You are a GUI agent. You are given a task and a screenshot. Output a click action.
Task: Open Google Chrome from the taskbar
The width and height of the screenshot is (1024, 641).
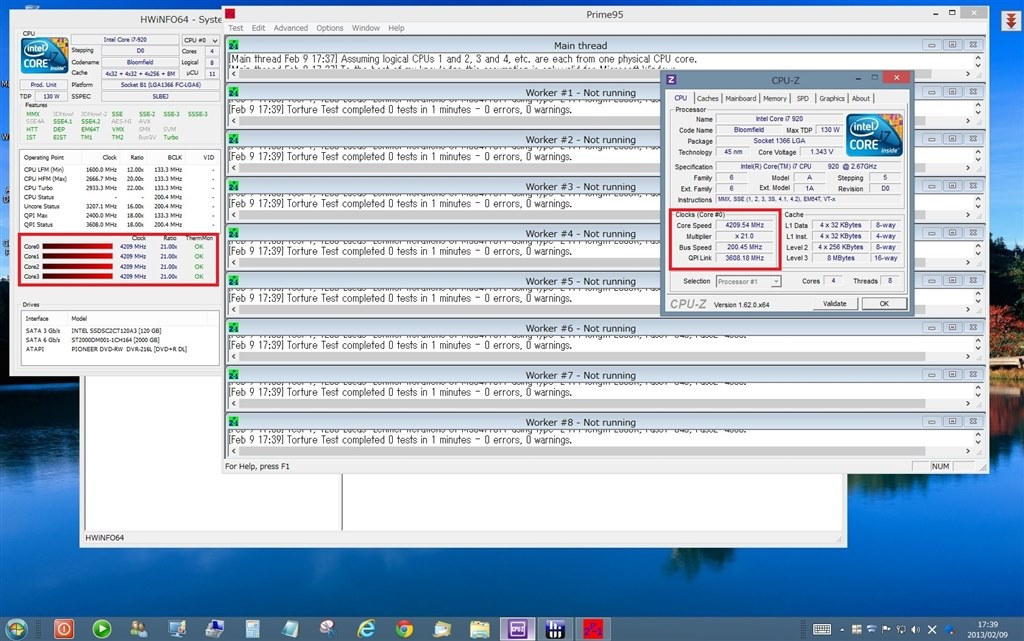coord(404,629)
